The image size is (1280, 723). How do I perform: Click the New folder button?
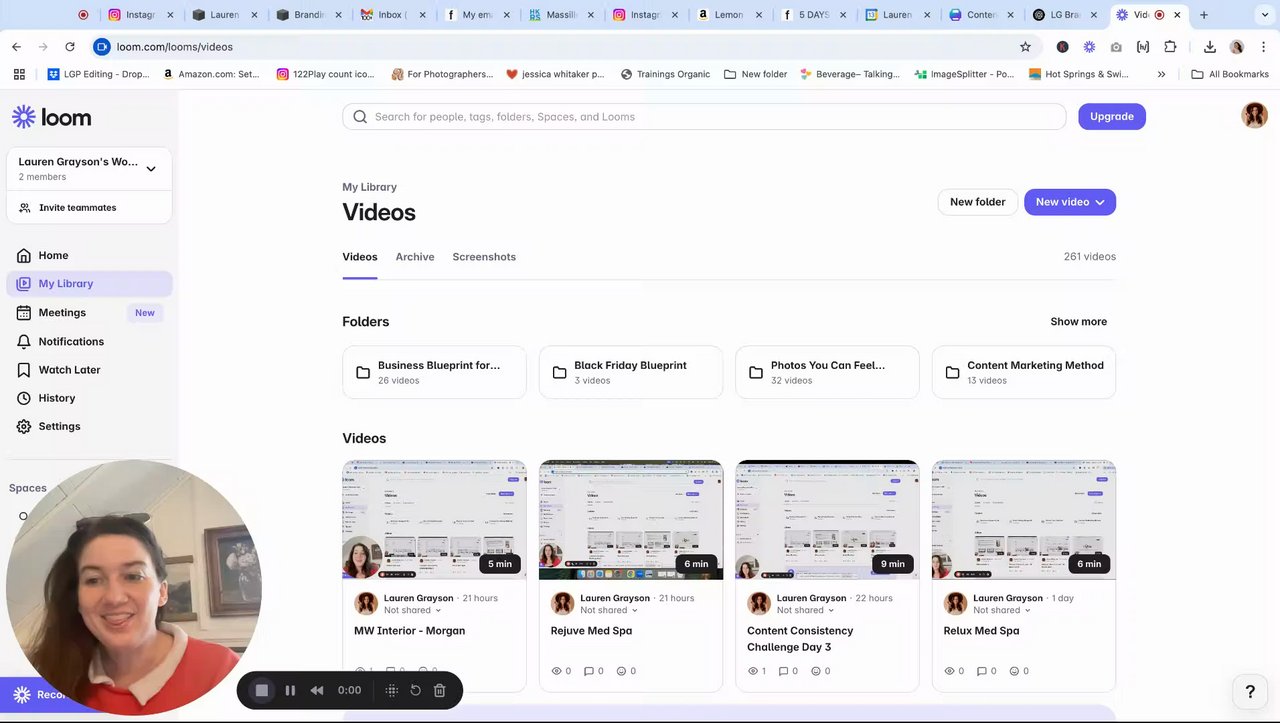click(x=977, y=202)
